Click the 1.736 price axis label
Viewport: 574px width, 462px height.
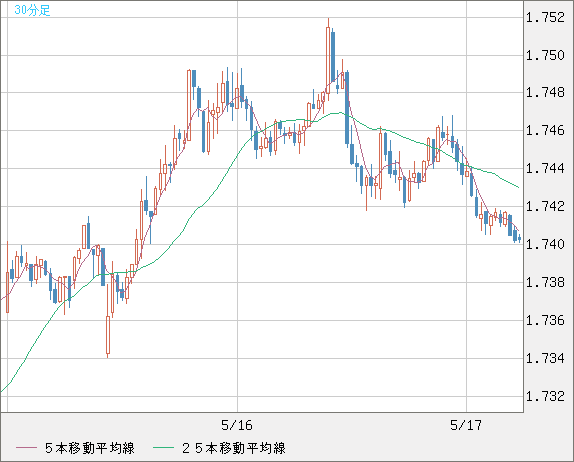(x=545, y=320)
